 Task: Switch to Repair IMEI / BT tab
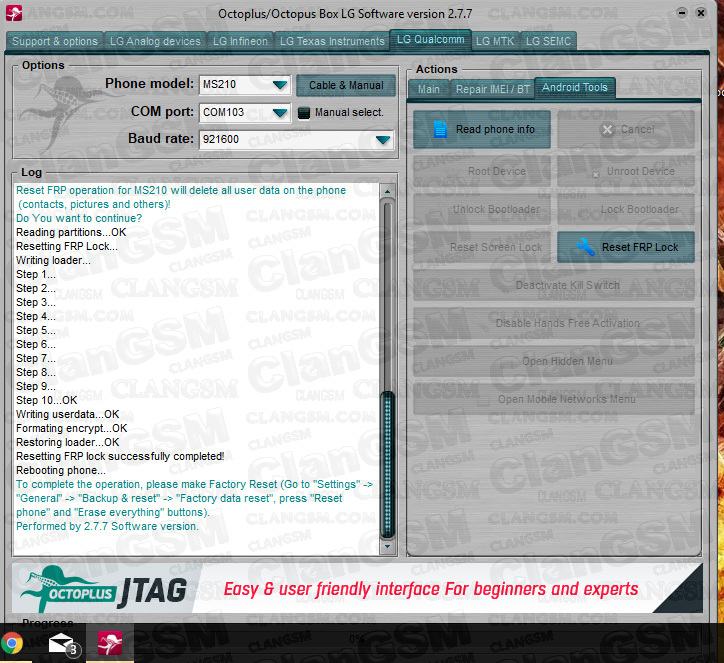[x=493, y=89]
